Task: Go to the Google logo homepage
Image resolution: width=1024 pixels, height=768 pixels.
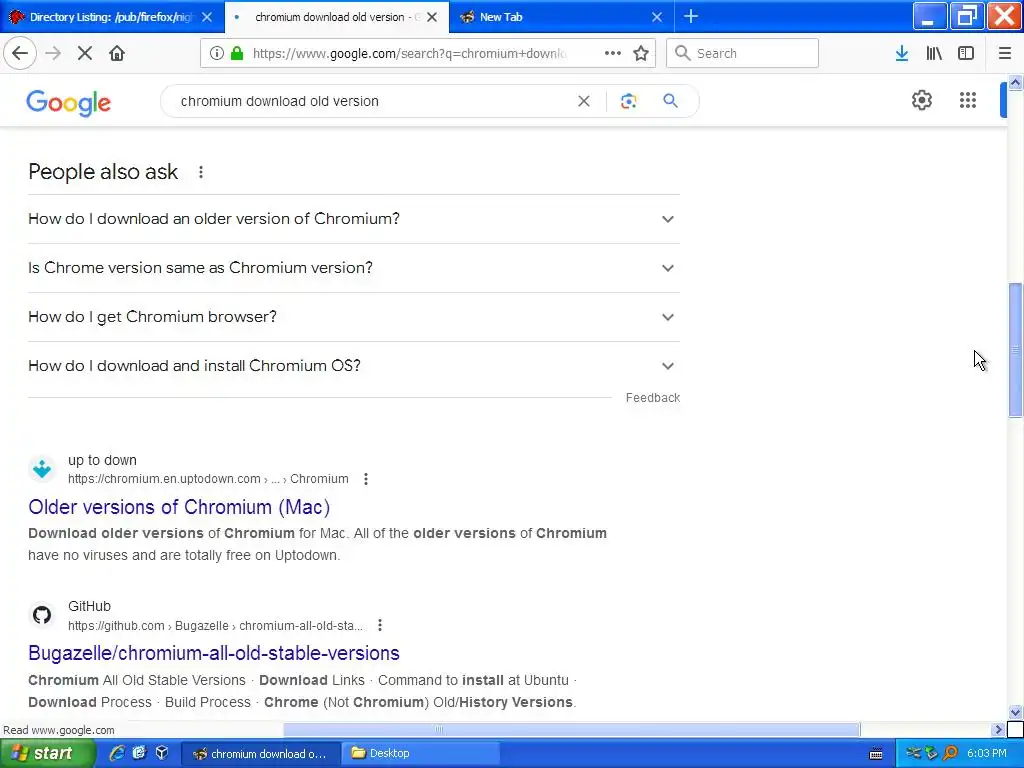Action: 69,103
